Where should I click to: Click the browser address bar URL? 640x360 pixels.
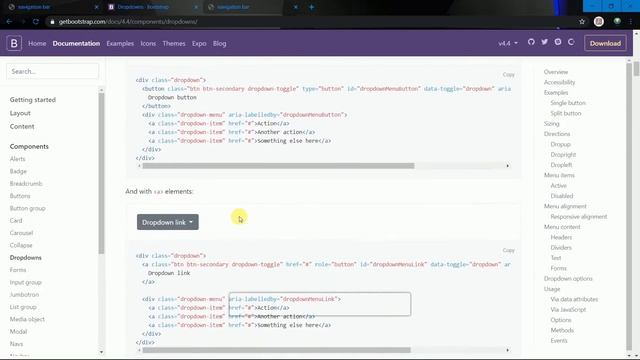click(x=128, y=22)
